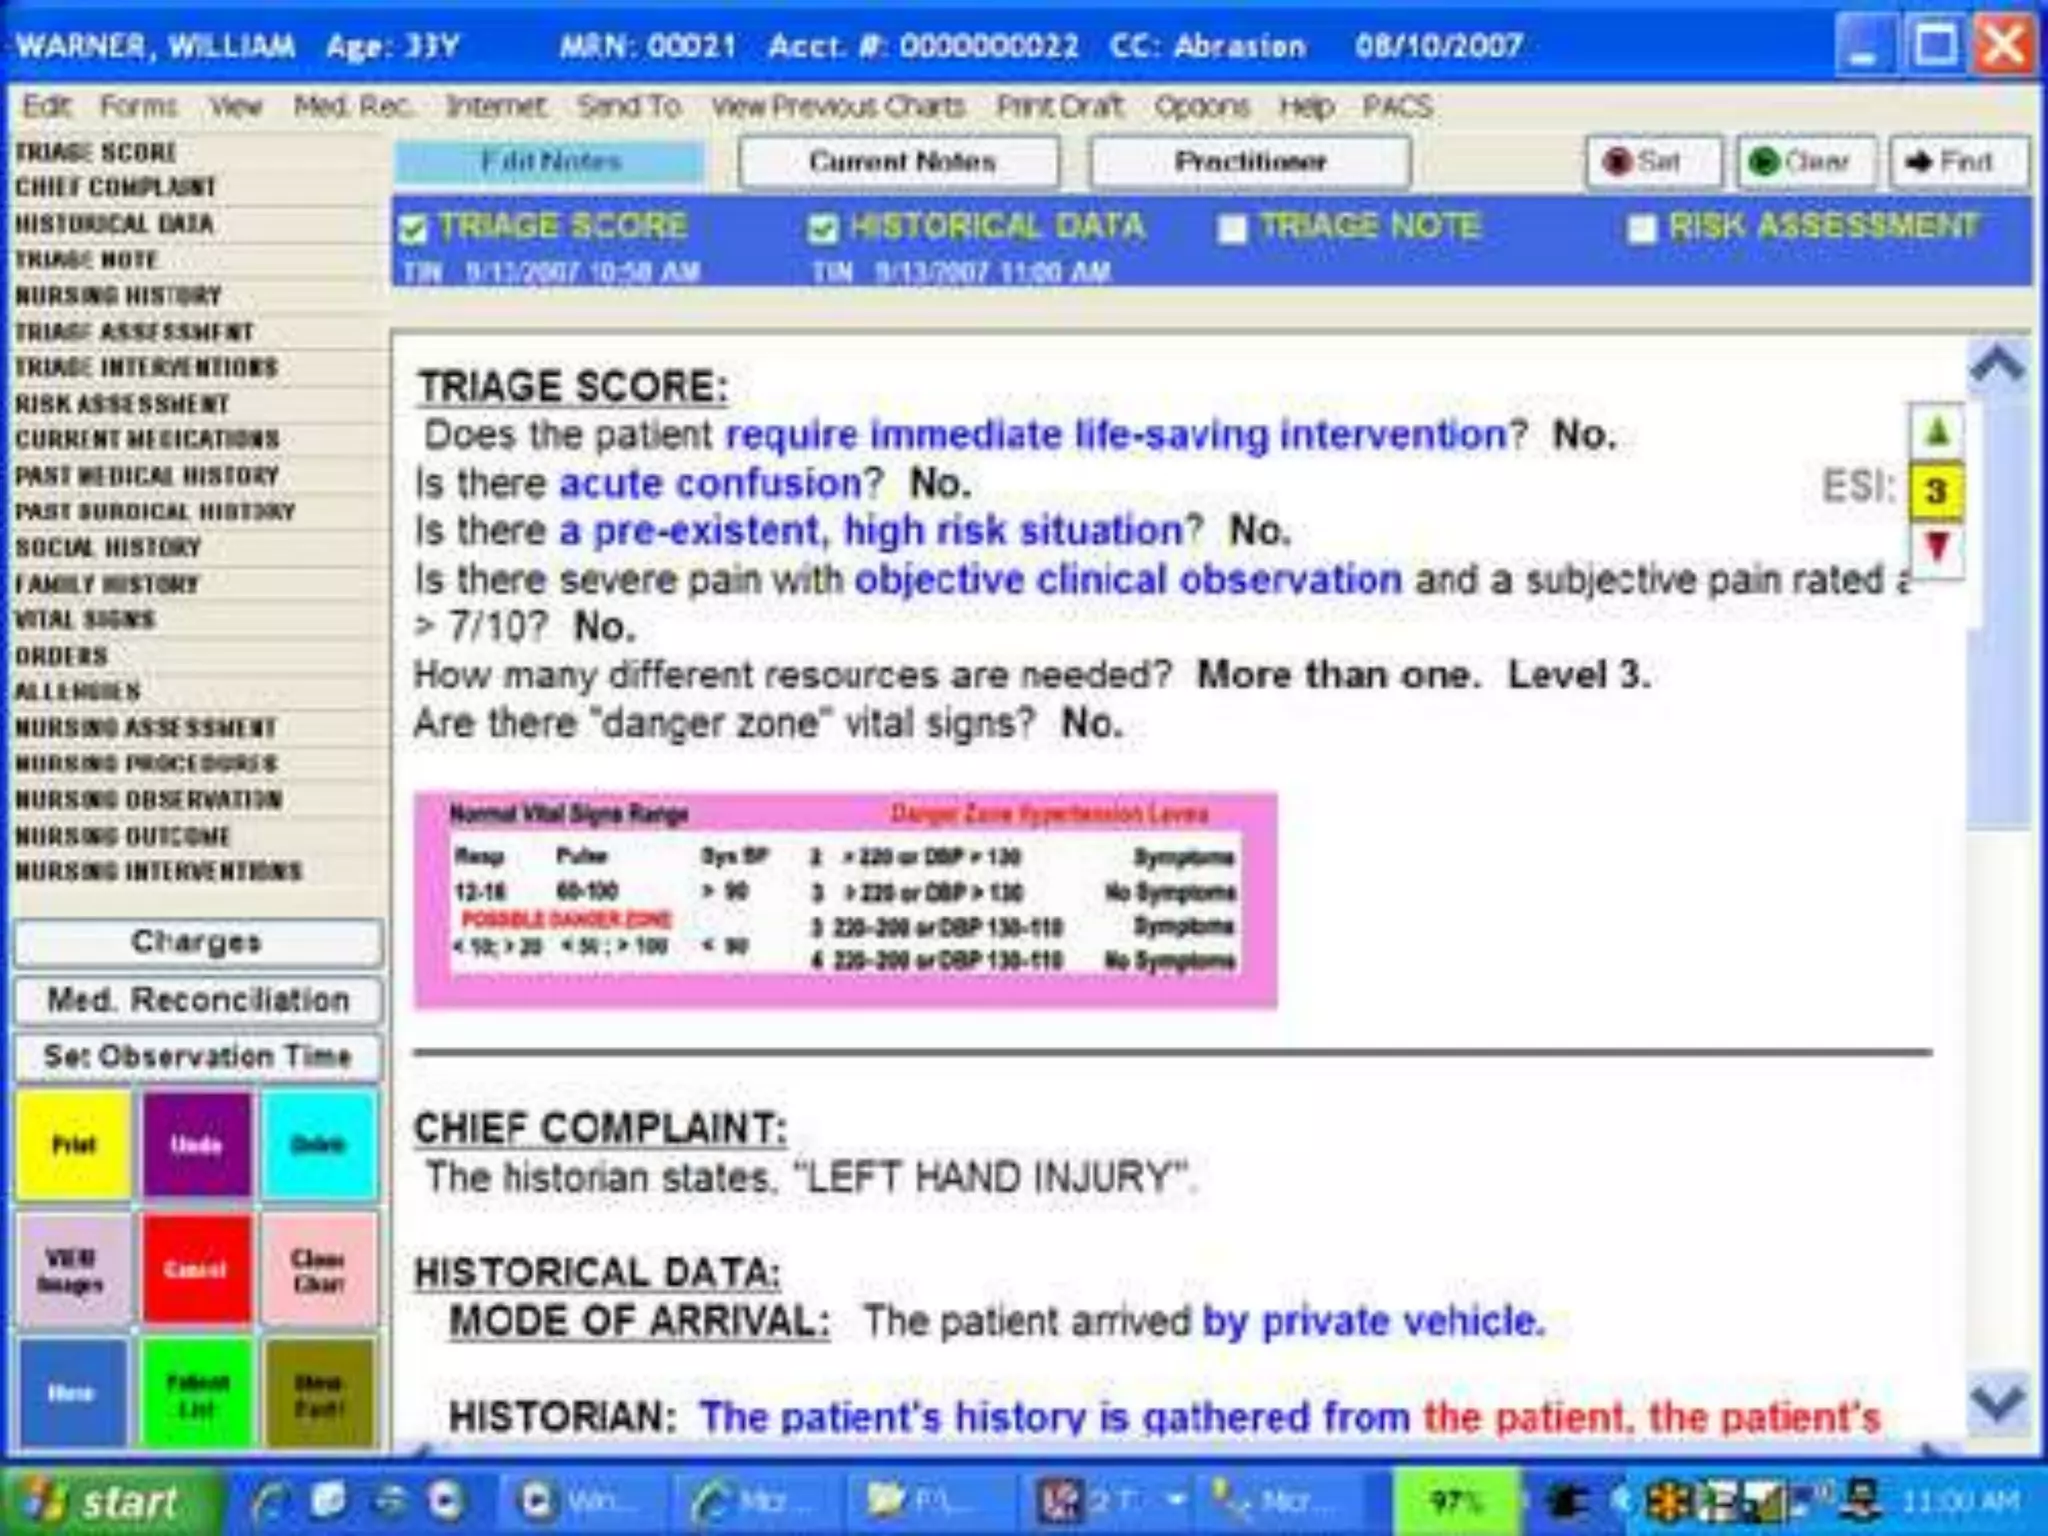The height and width of the screenshot is (1536, 2048).
Task: Click the Find button with black arrow
Action: coord(1957,162)
